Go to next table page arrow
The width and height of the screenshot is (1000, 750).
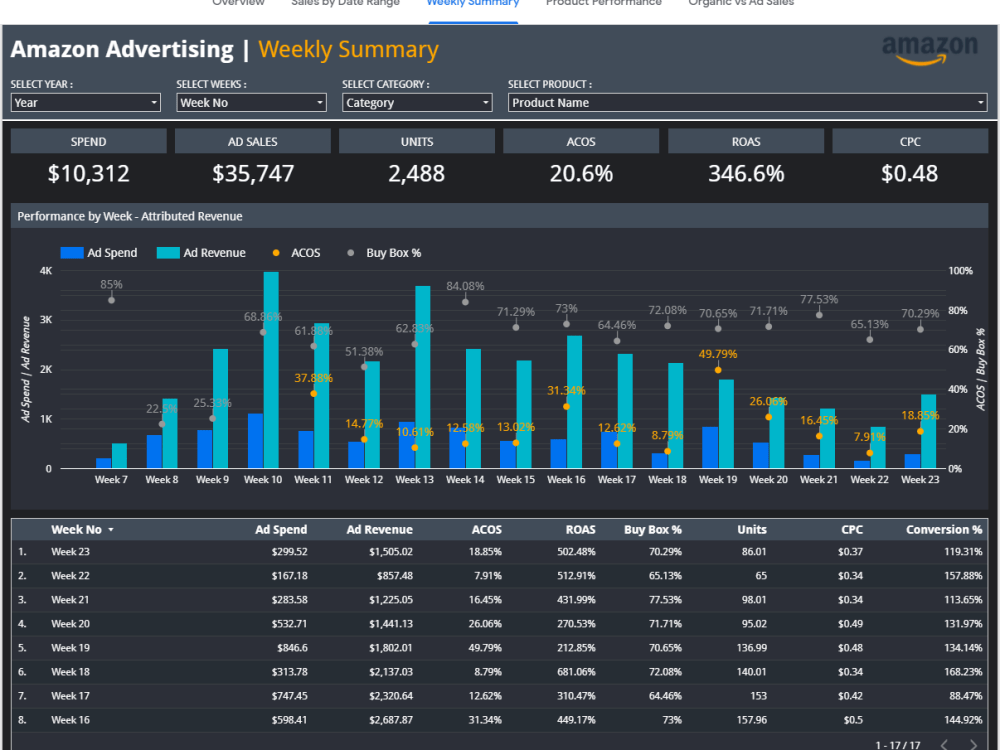973,744
